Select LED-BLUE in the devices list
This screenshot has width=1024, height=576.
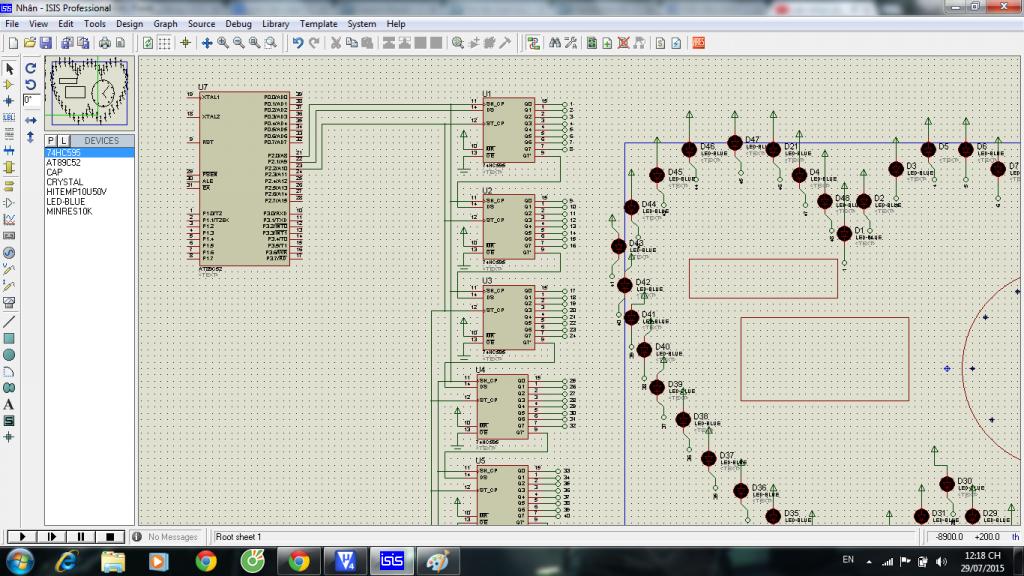66,201
